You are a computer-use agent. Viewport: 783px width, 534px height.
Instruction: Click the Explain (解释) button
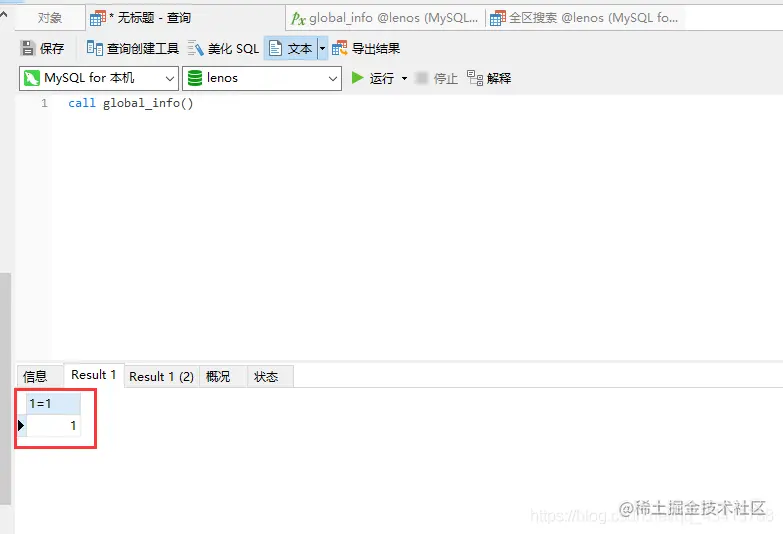(489, 78)
